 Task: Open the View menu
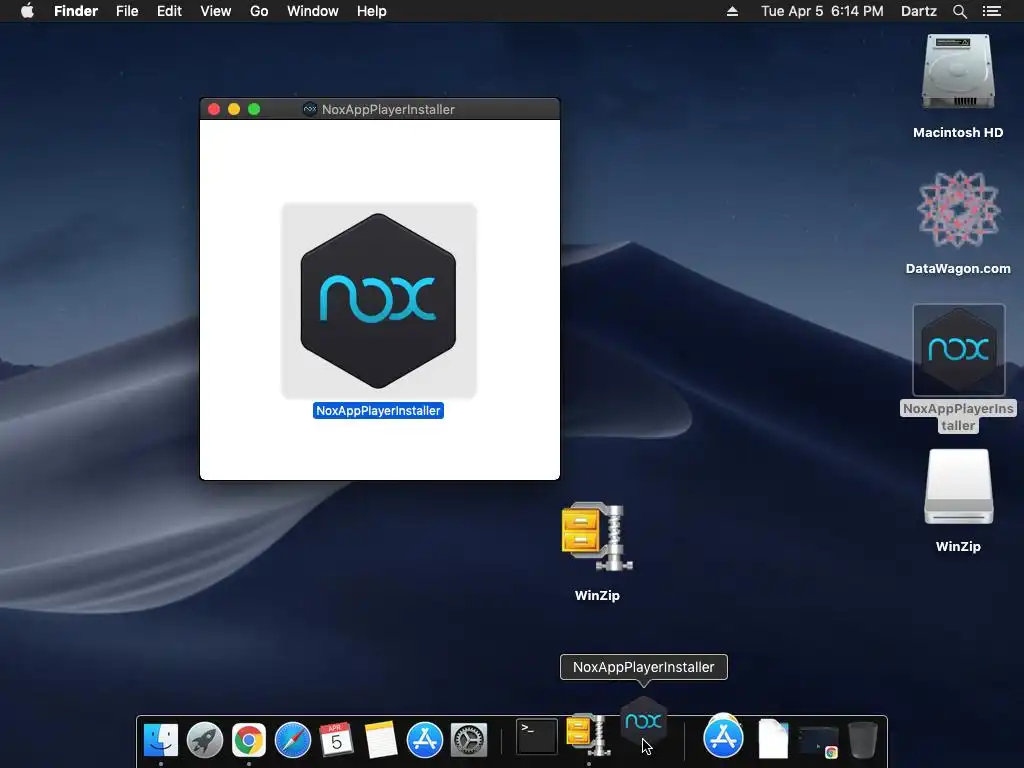(216, 11)
